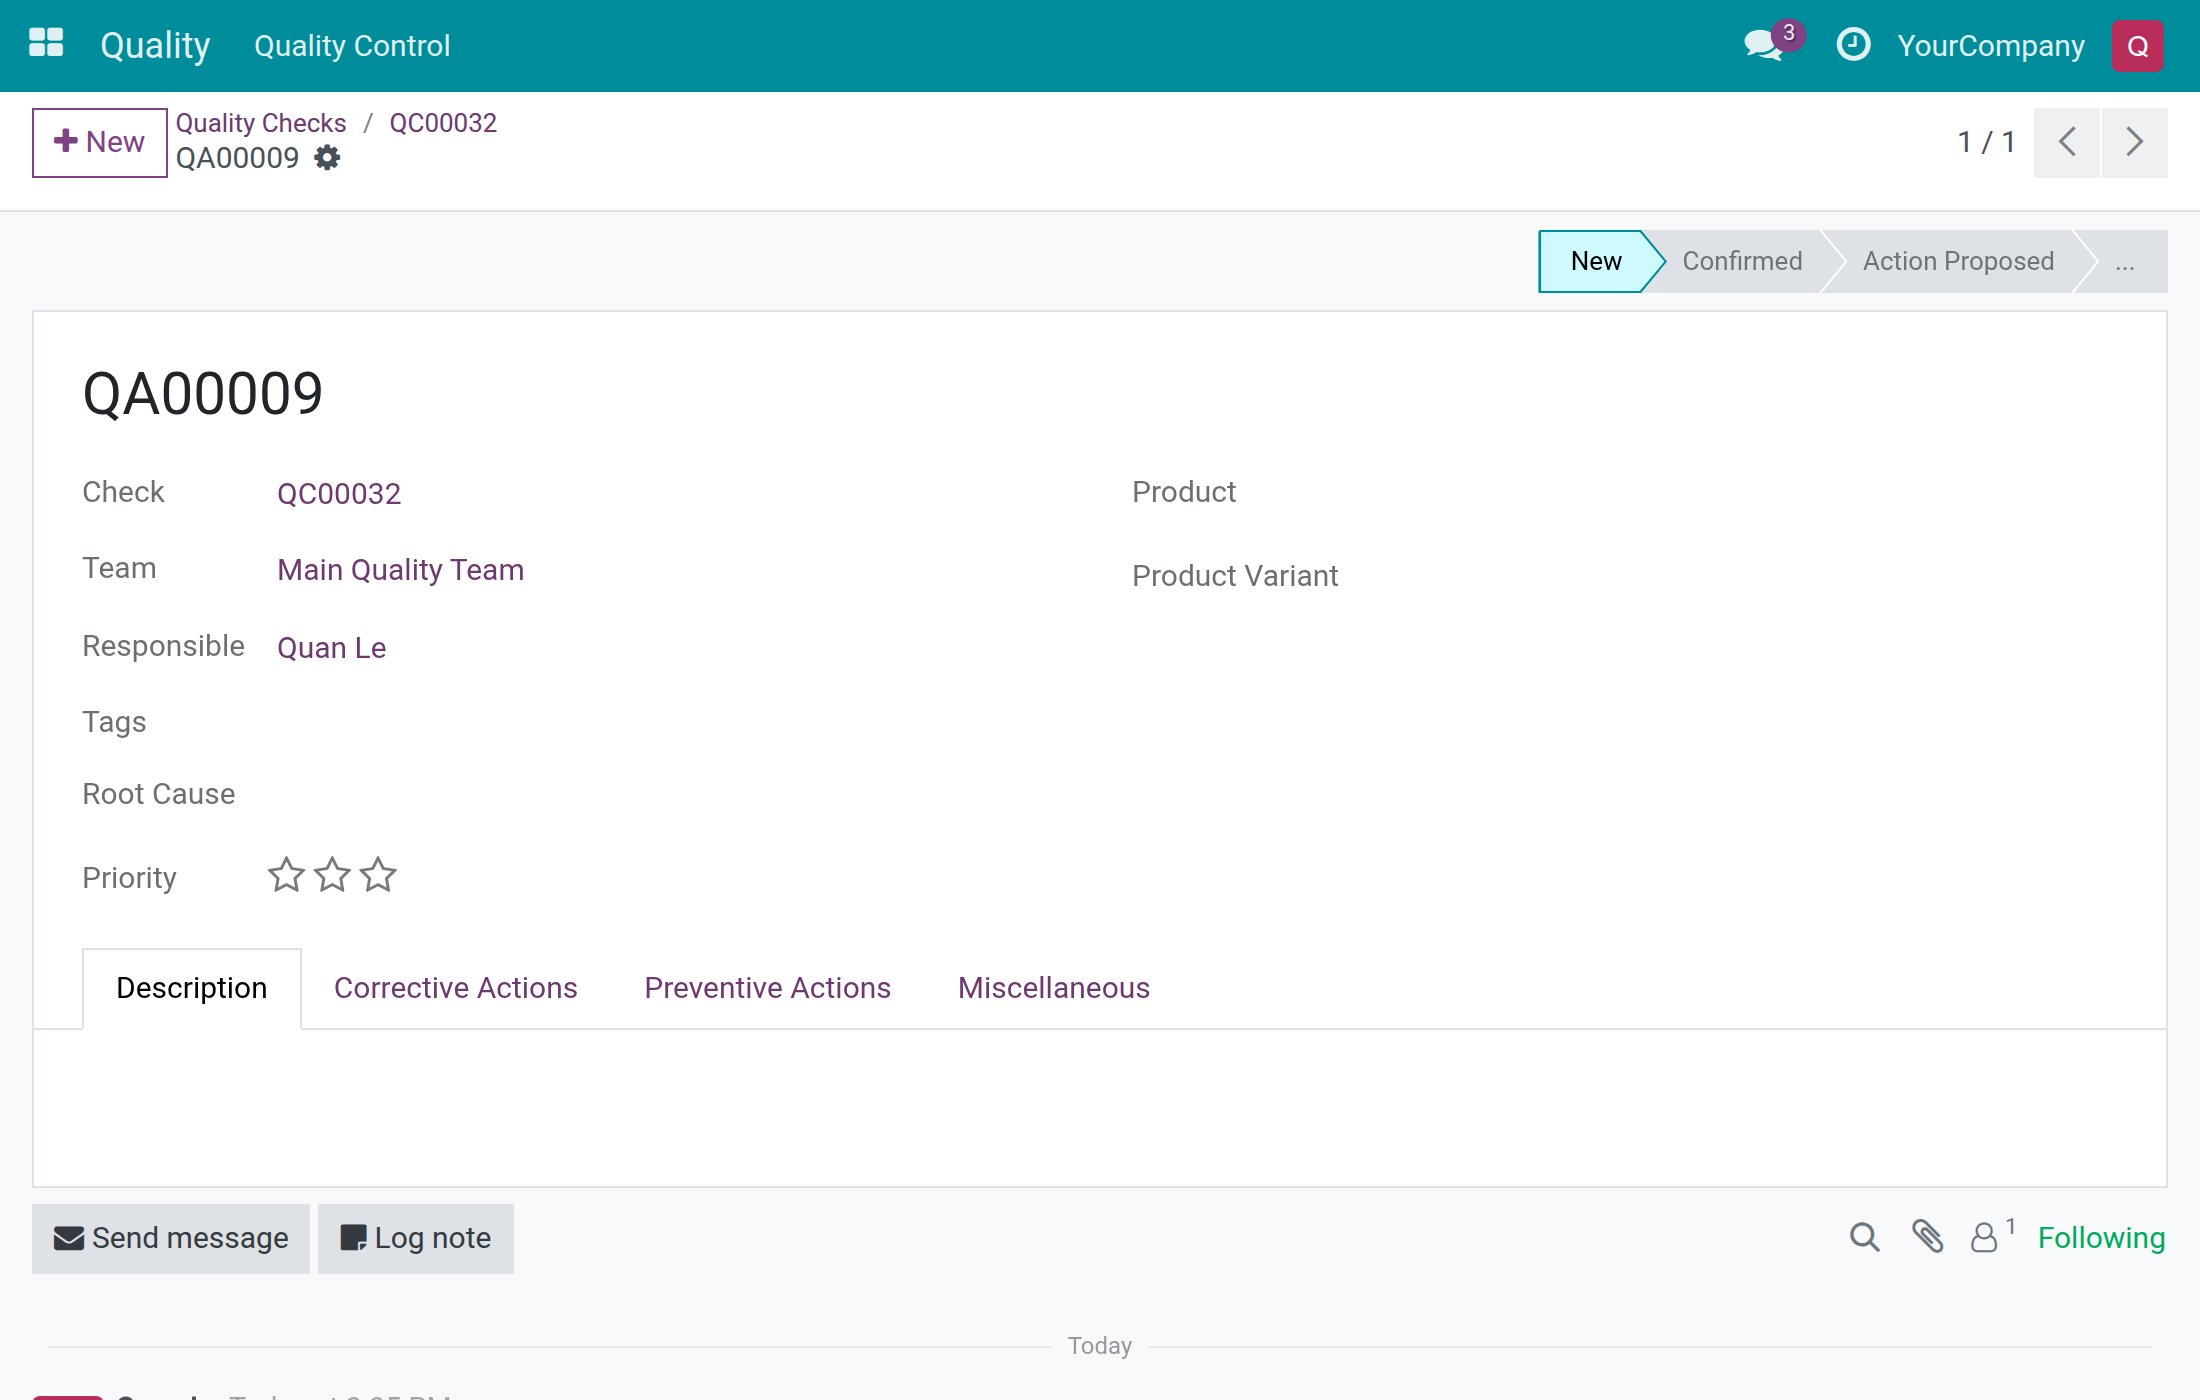The width and height of the screenshot is (2200, 1400).
Task: Expand more stages with the ellipsis
Action: tap(2124, 262)
